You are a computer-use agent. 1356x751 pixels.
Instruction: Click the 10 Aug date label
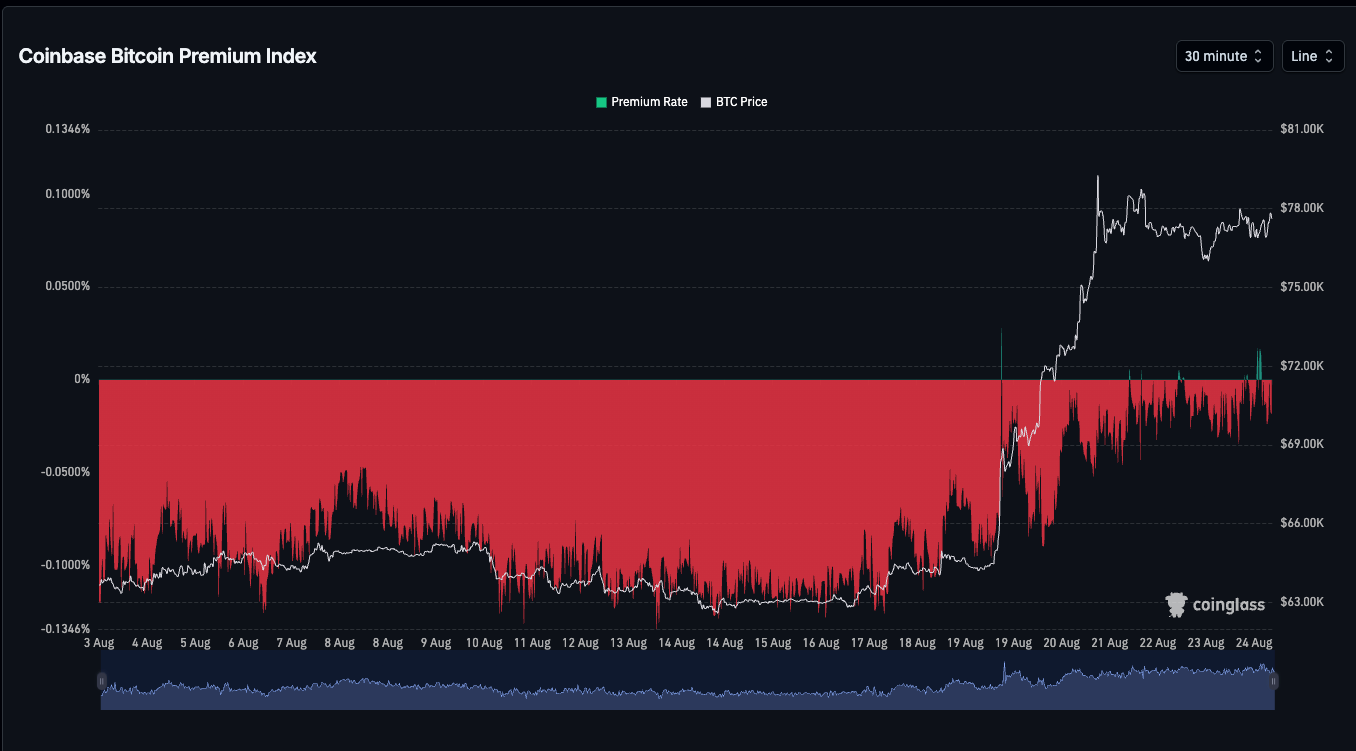coord(484,643)
